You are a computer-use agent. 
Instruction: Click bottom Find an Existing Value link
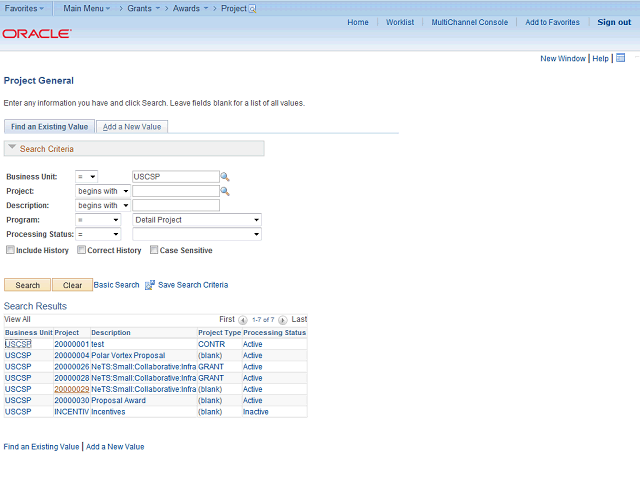(41, 447)
